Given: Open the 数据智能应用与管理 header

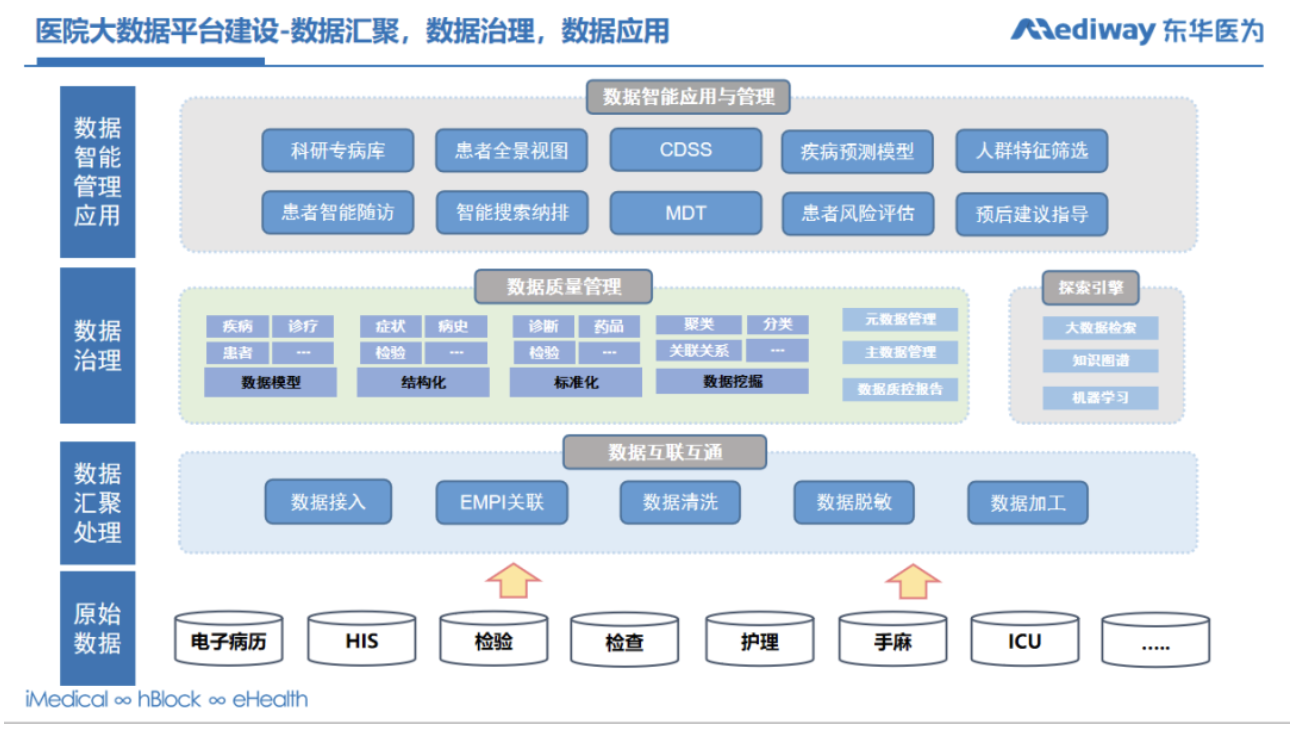Looking at the screenshot, I should (686, 97).
